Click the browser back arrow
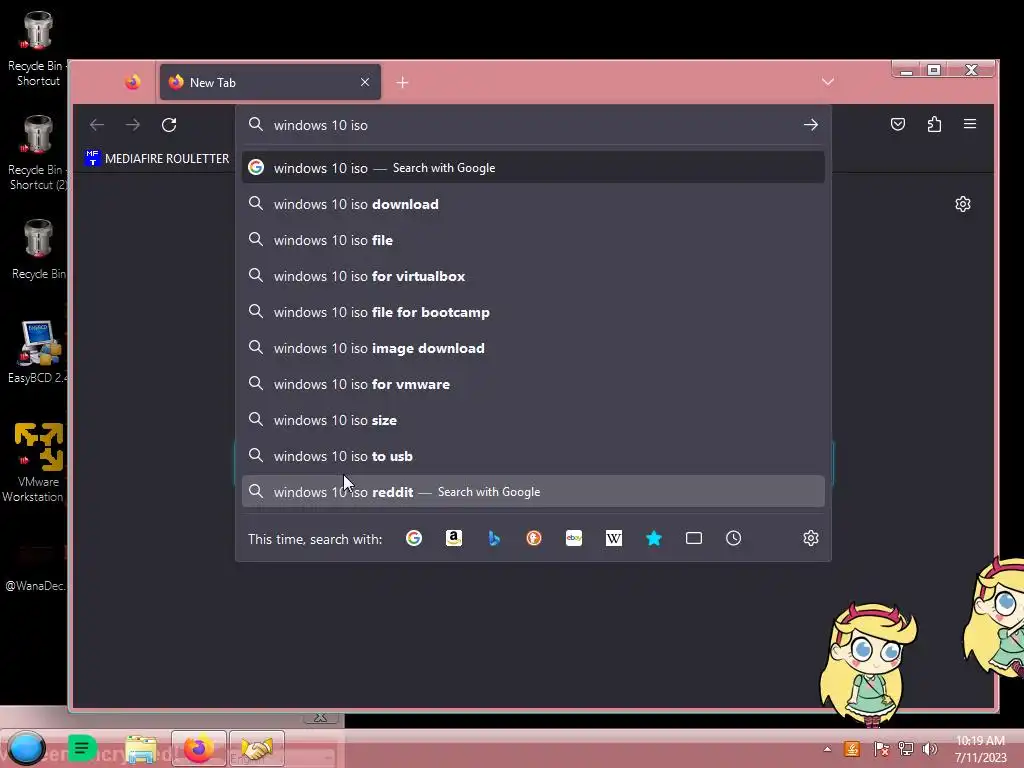 click(97, 125)
